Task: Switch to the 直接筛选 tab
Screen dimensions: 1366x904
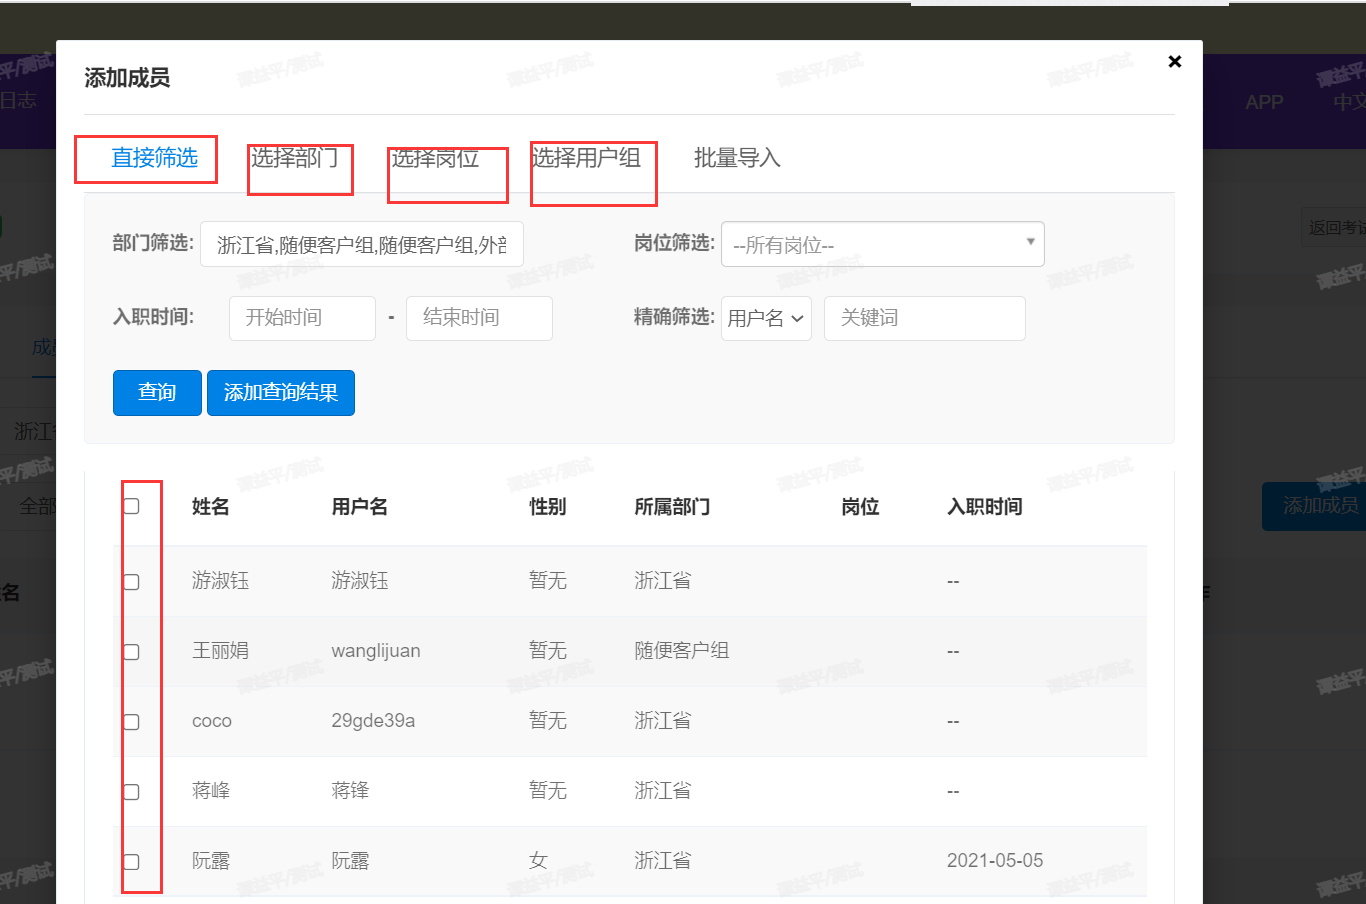Action: point(154,158)
